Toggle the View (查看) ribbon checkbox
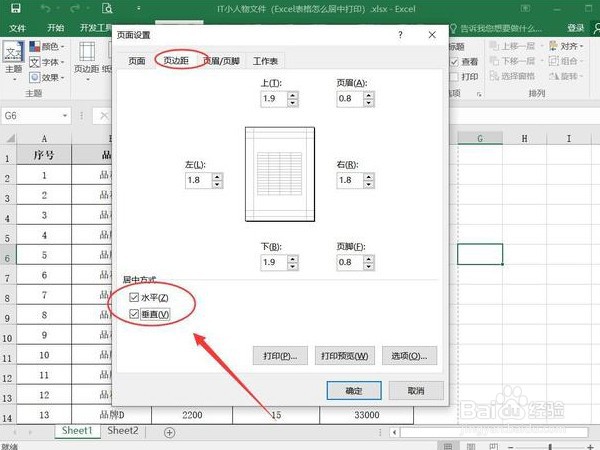 coord(454,62)
